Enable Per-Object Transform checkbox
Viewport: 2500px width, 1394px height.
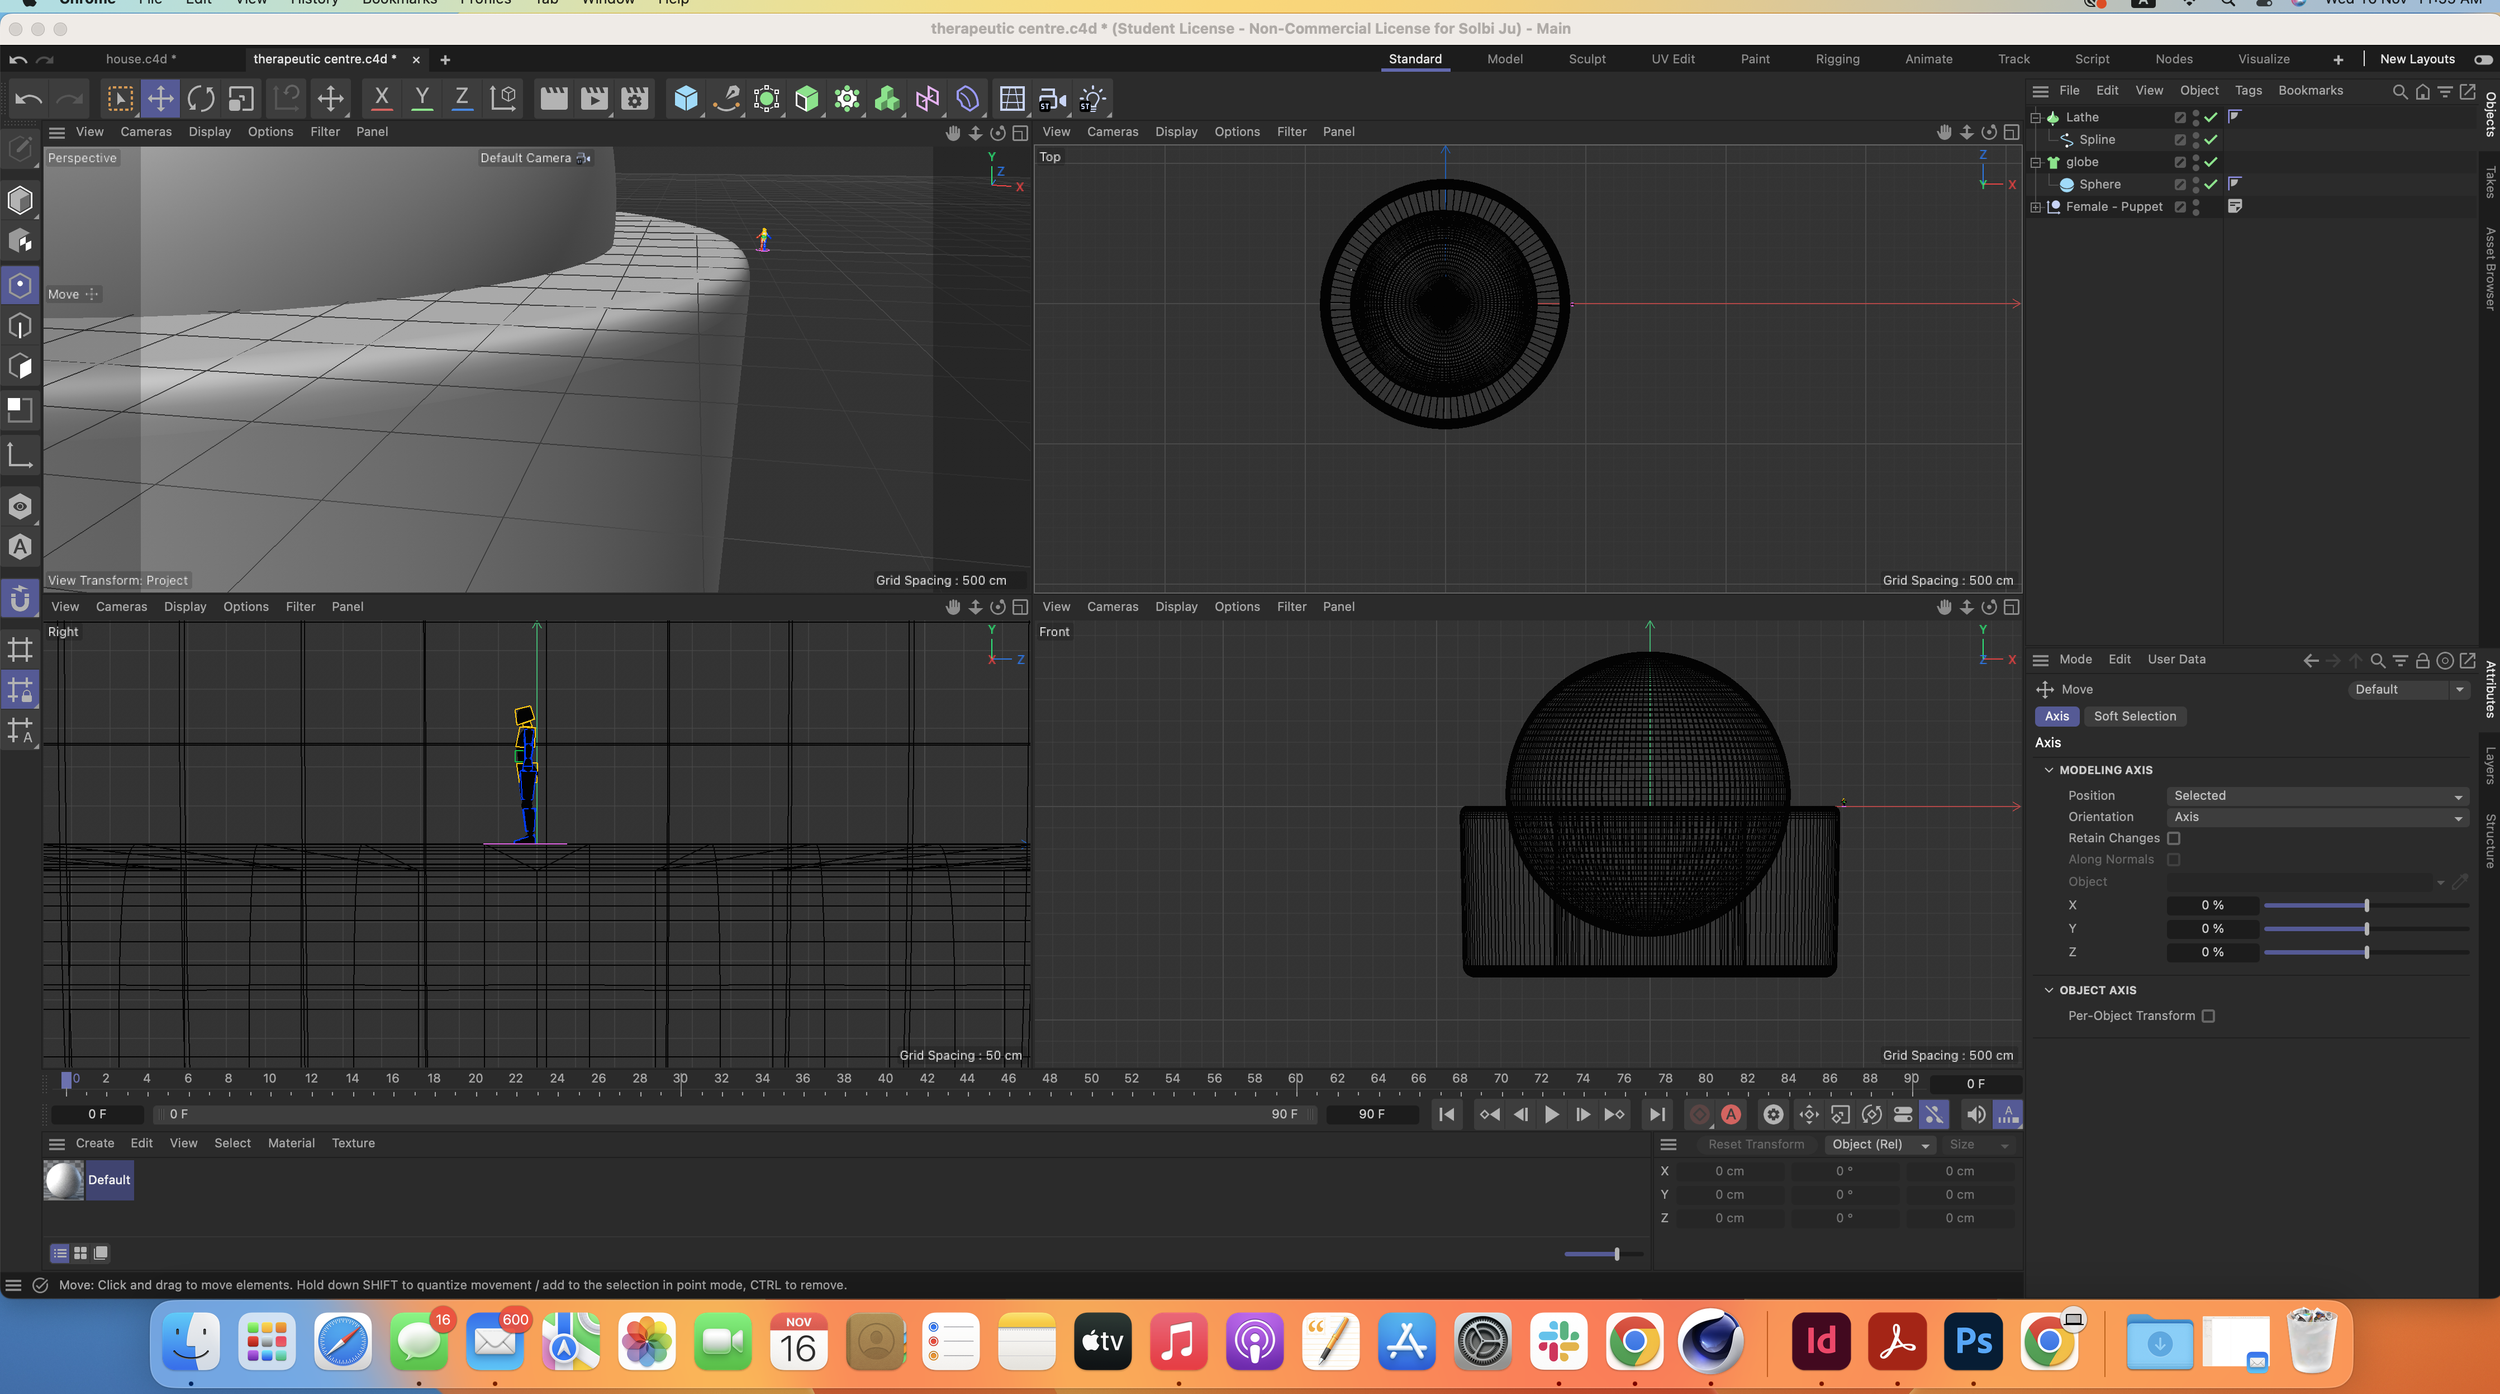(2208, 1016)
